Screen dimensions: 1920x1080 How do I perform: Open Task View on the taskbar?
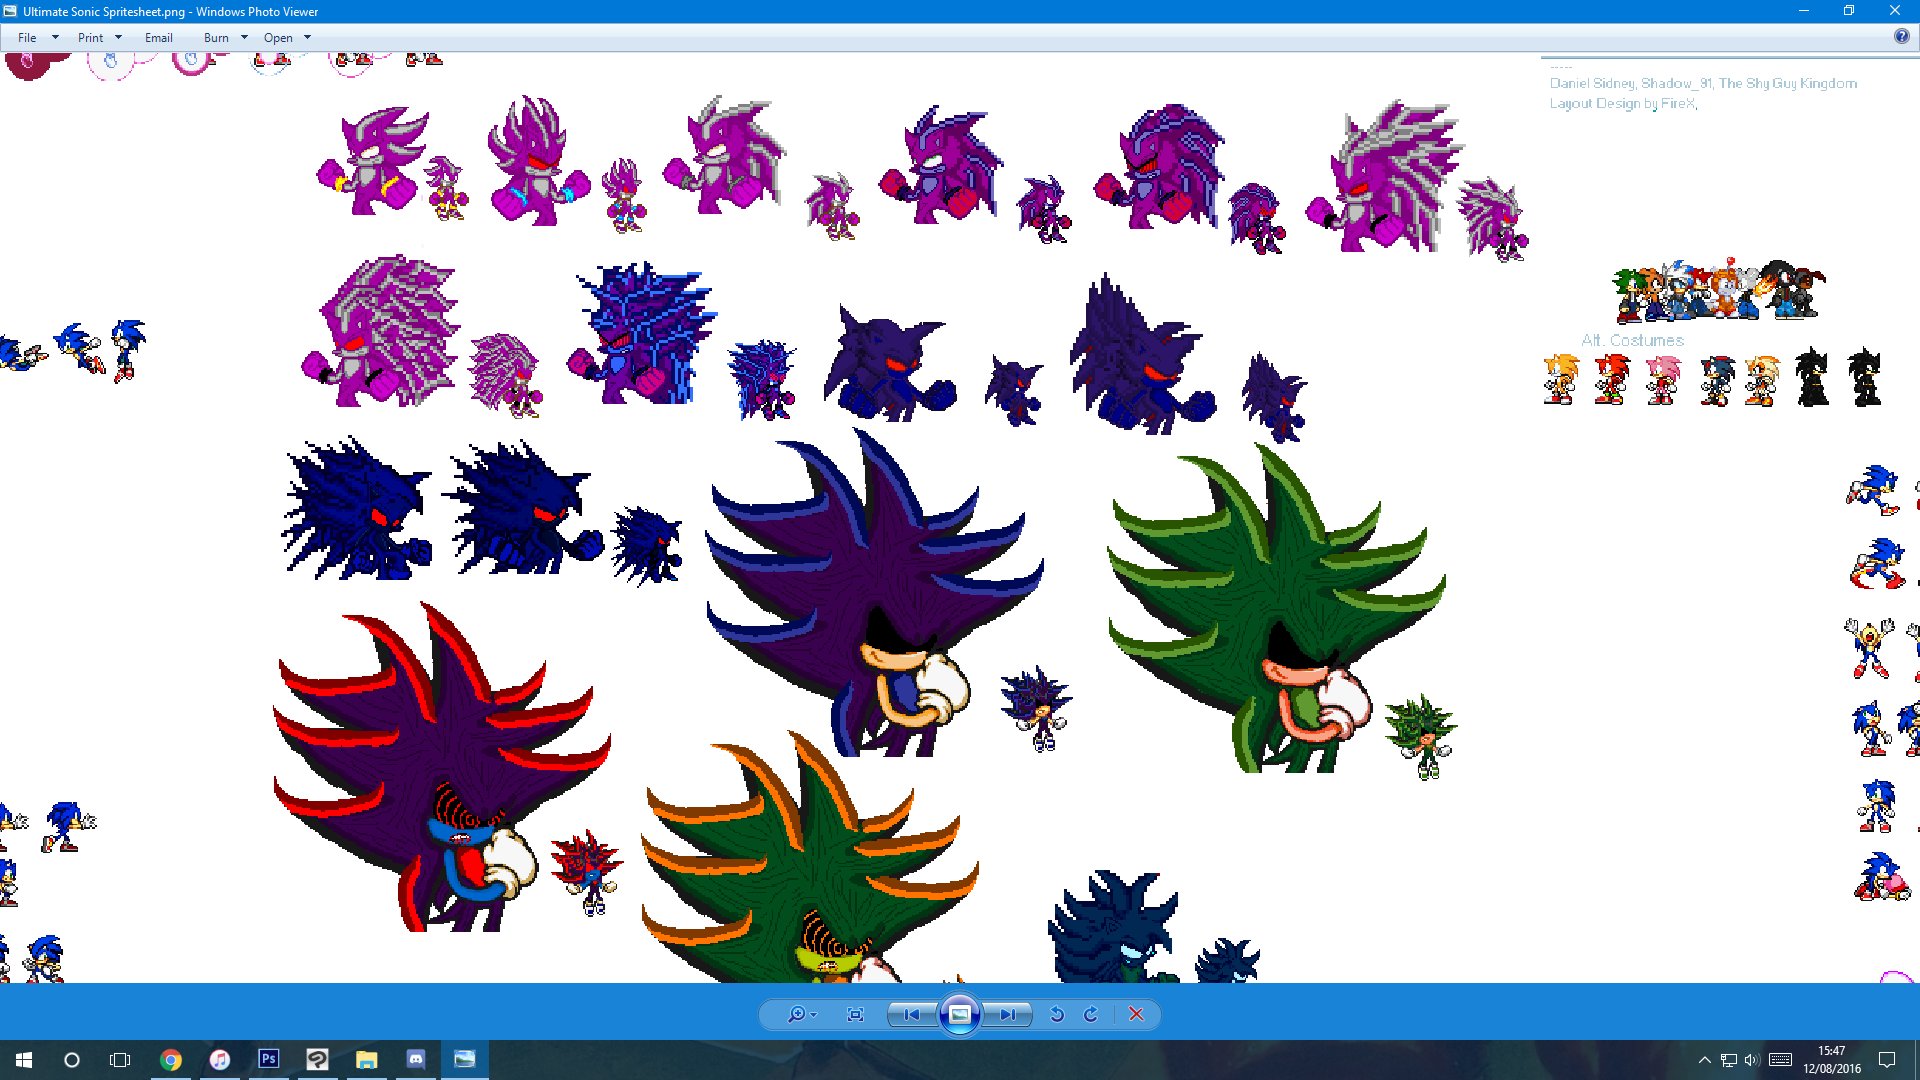tap(120, 1060)
